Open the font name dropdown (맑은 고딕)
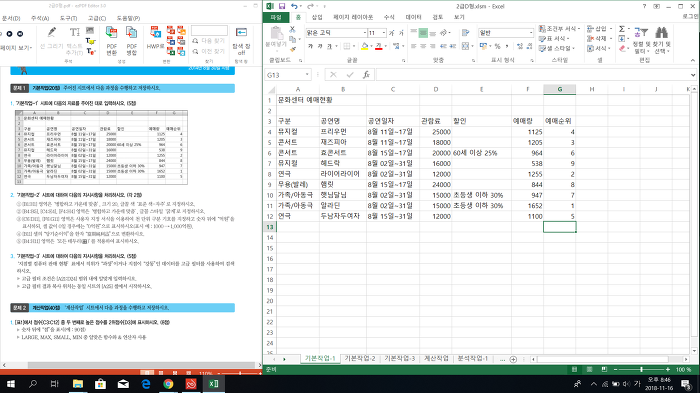The width and height of the screenshot is (700, 393). (x=364, y=33)
